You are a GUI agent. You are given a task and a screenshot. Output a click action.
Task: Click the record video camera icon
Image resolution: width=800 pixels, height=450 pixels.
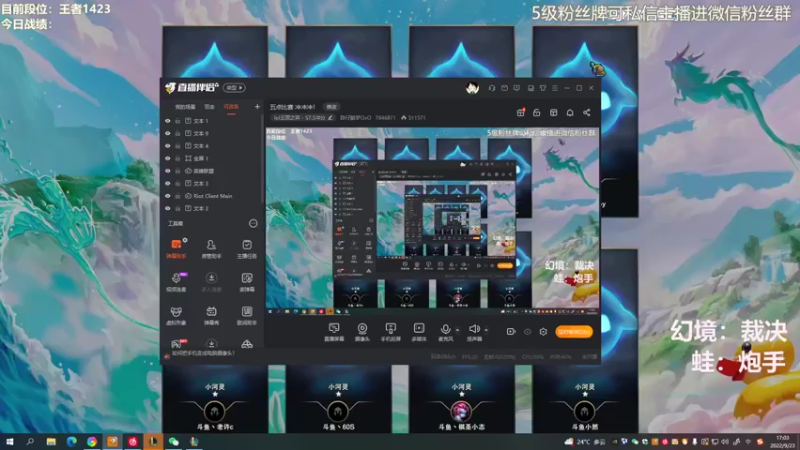click(511, 332)
